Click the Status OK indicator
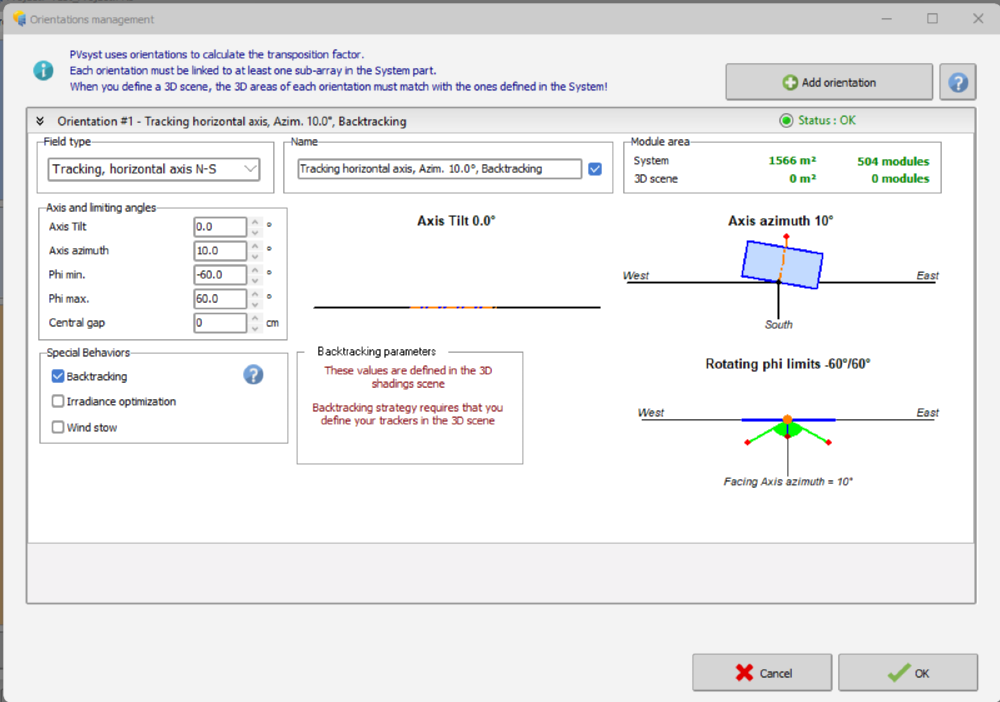Screen dimensions: 1000x702 click(817, 121)
